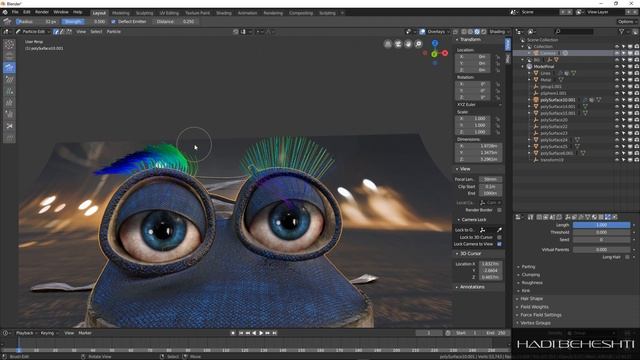Switch to the Shading workspace tab
This screenshot has height=360, width=640.
(224, 13)
